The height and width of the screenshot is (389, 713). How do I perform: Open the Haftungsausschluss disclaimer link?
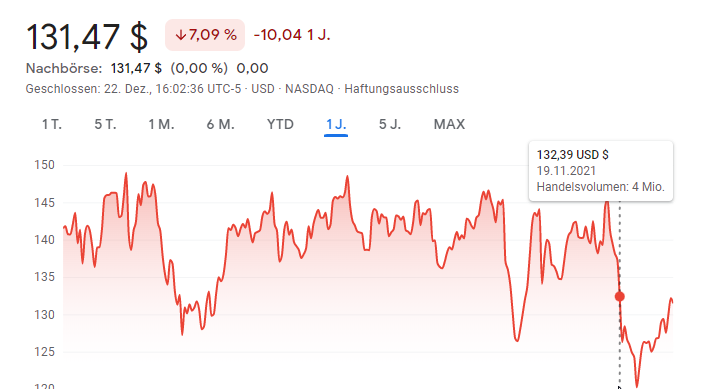pyautogui.click(x=402, y=89)
